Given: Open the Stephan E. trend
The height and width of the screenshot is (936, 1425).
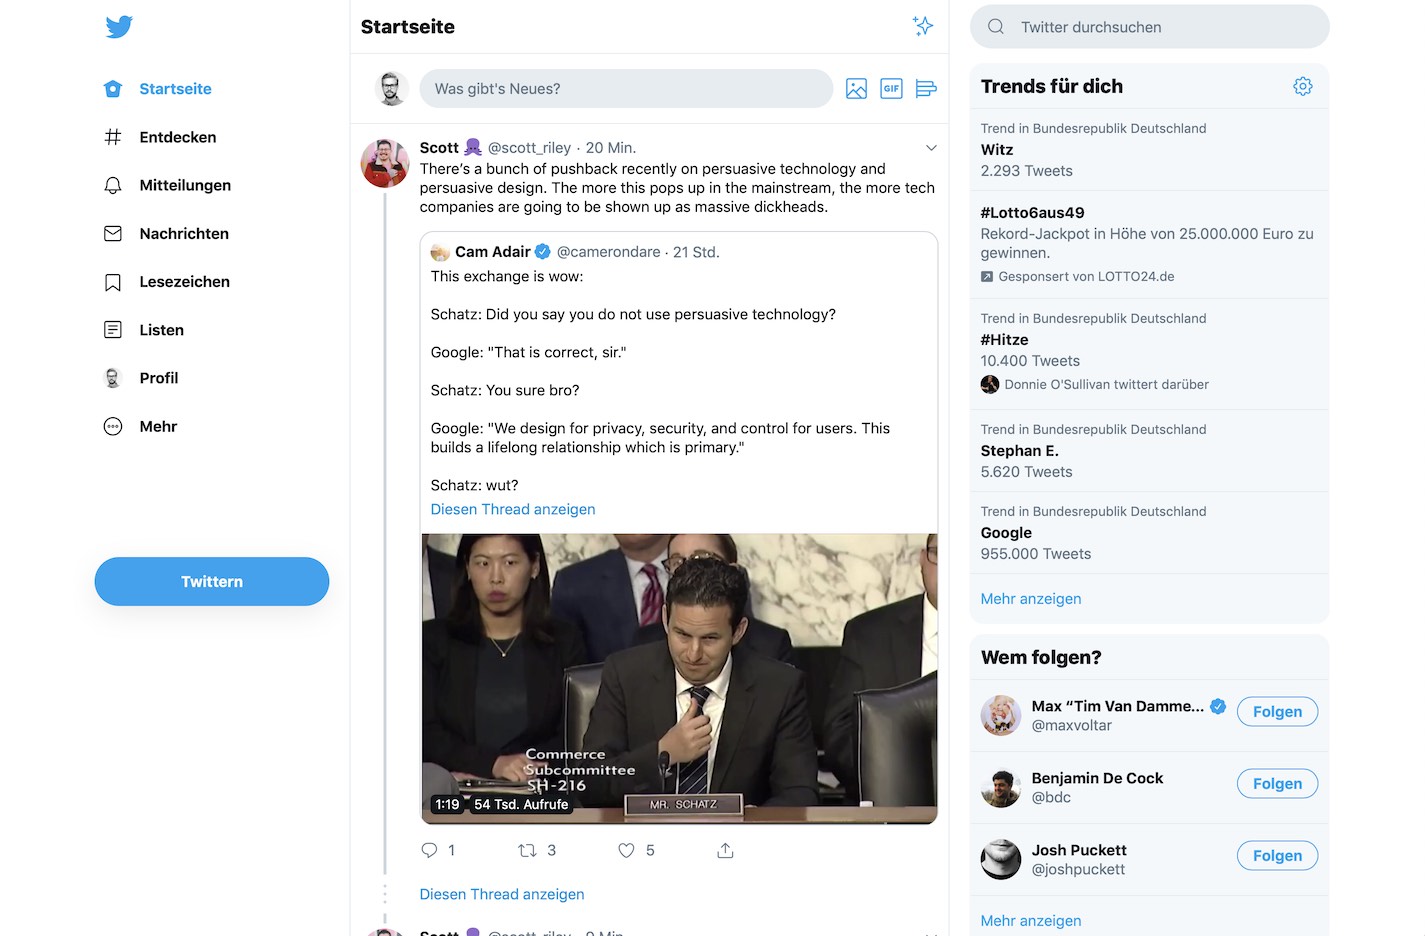Looking at the screenshot, I should coord(1149,450).
